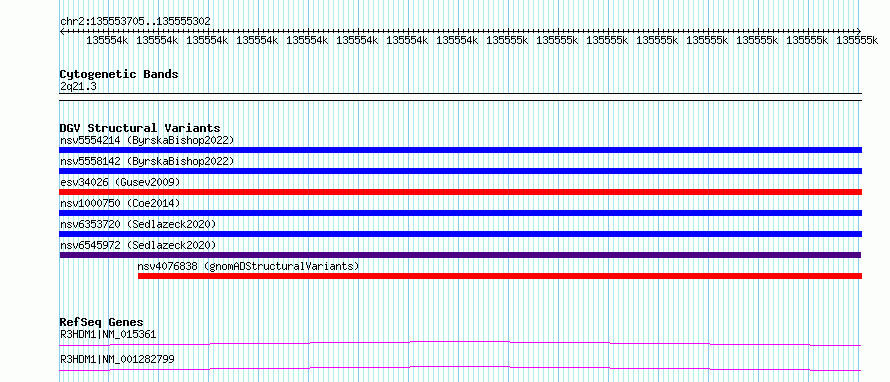The height and width of the screenshot is (382, 890).
Task: Open the R3HDM1|NM_015361 gene label
Action: 108,334
